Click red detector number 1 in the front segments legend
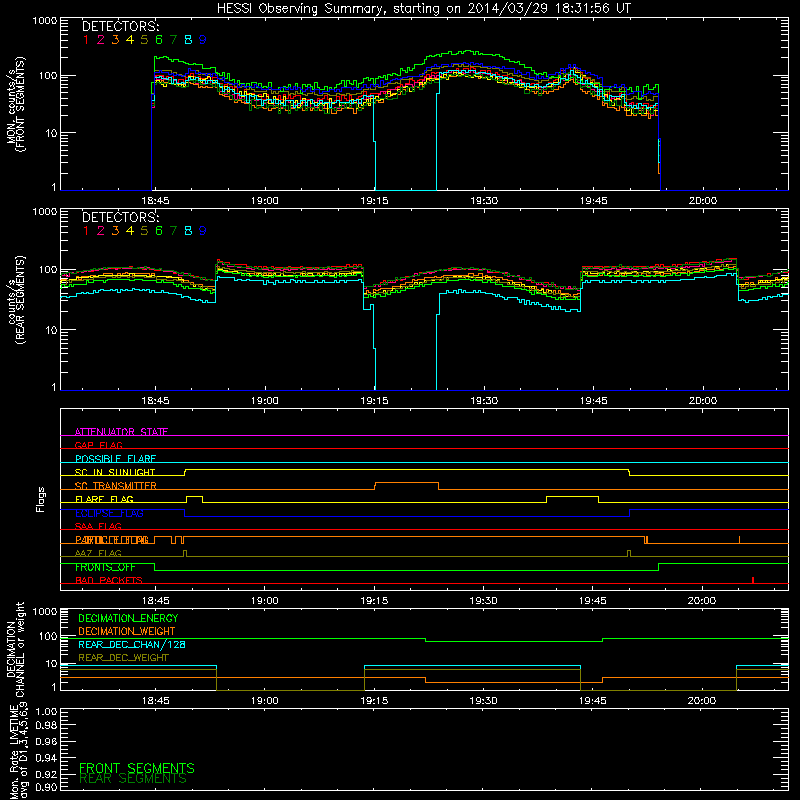 86,40
